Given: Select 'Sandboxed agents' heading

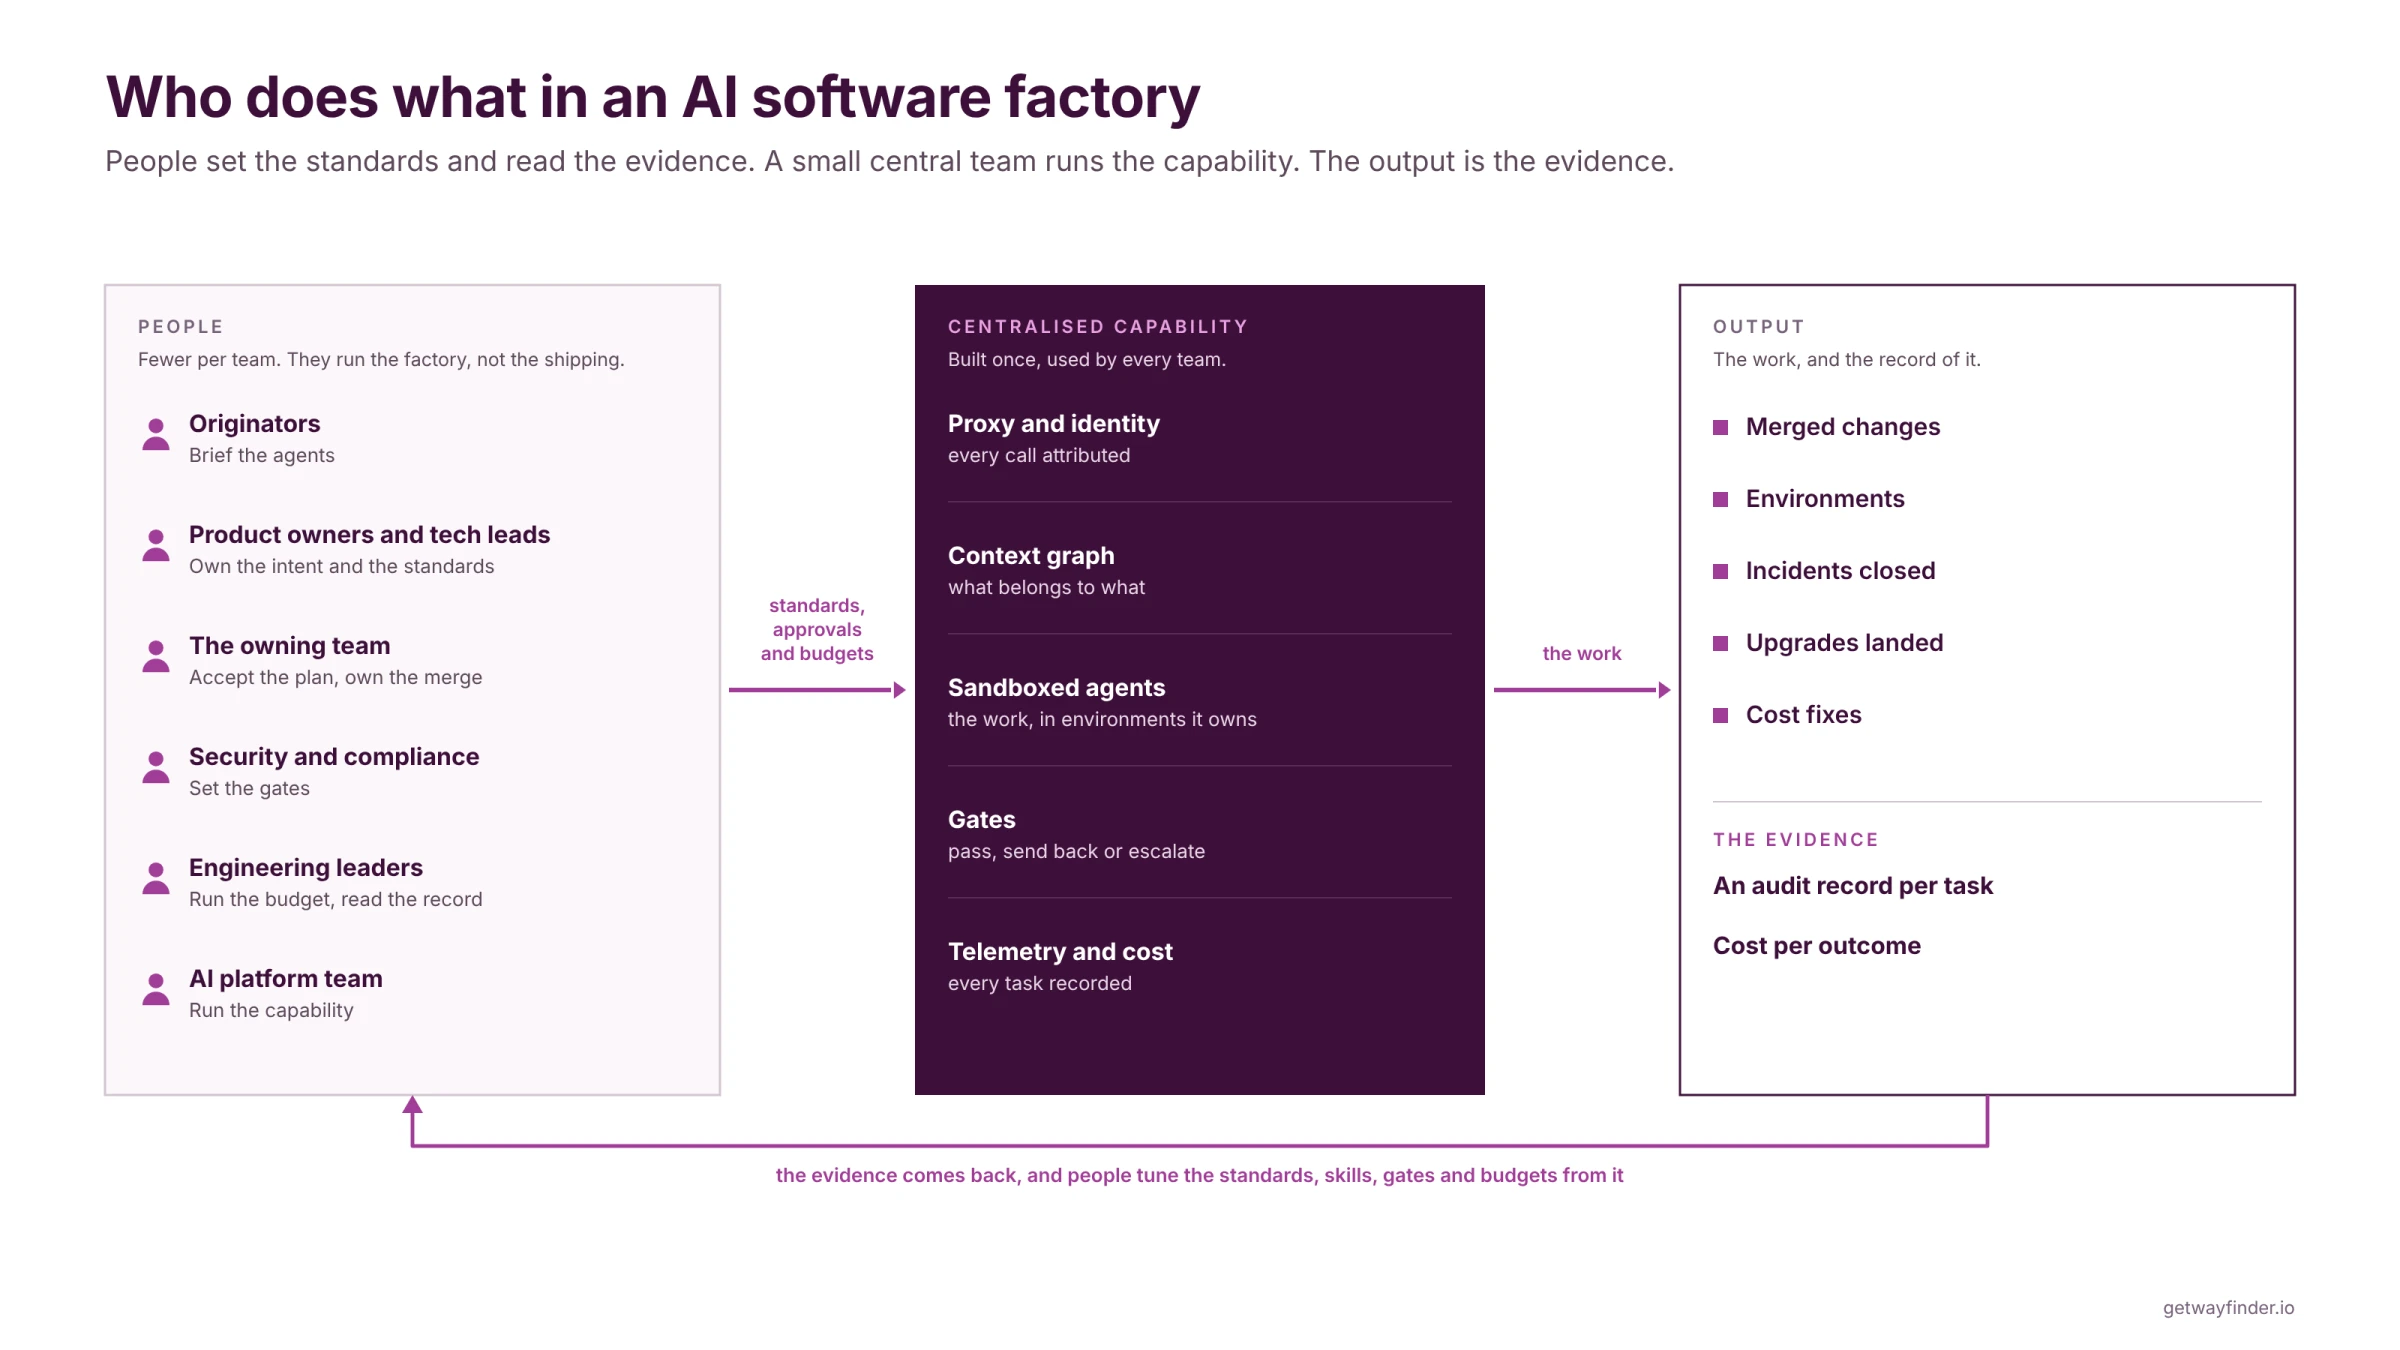Looking at the screenshot, I should point(1057,688).
